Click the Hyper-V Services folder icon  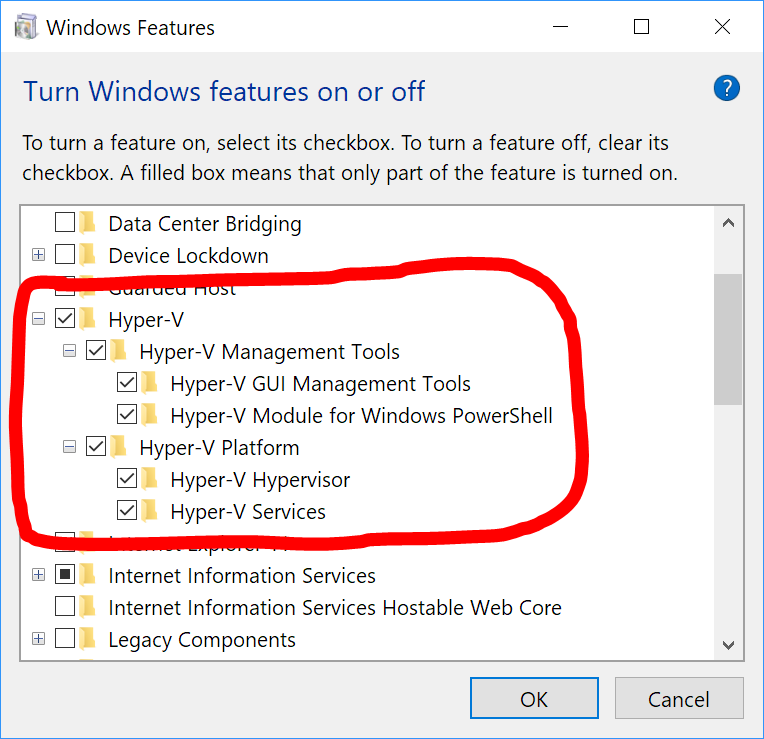pos(150,511)
